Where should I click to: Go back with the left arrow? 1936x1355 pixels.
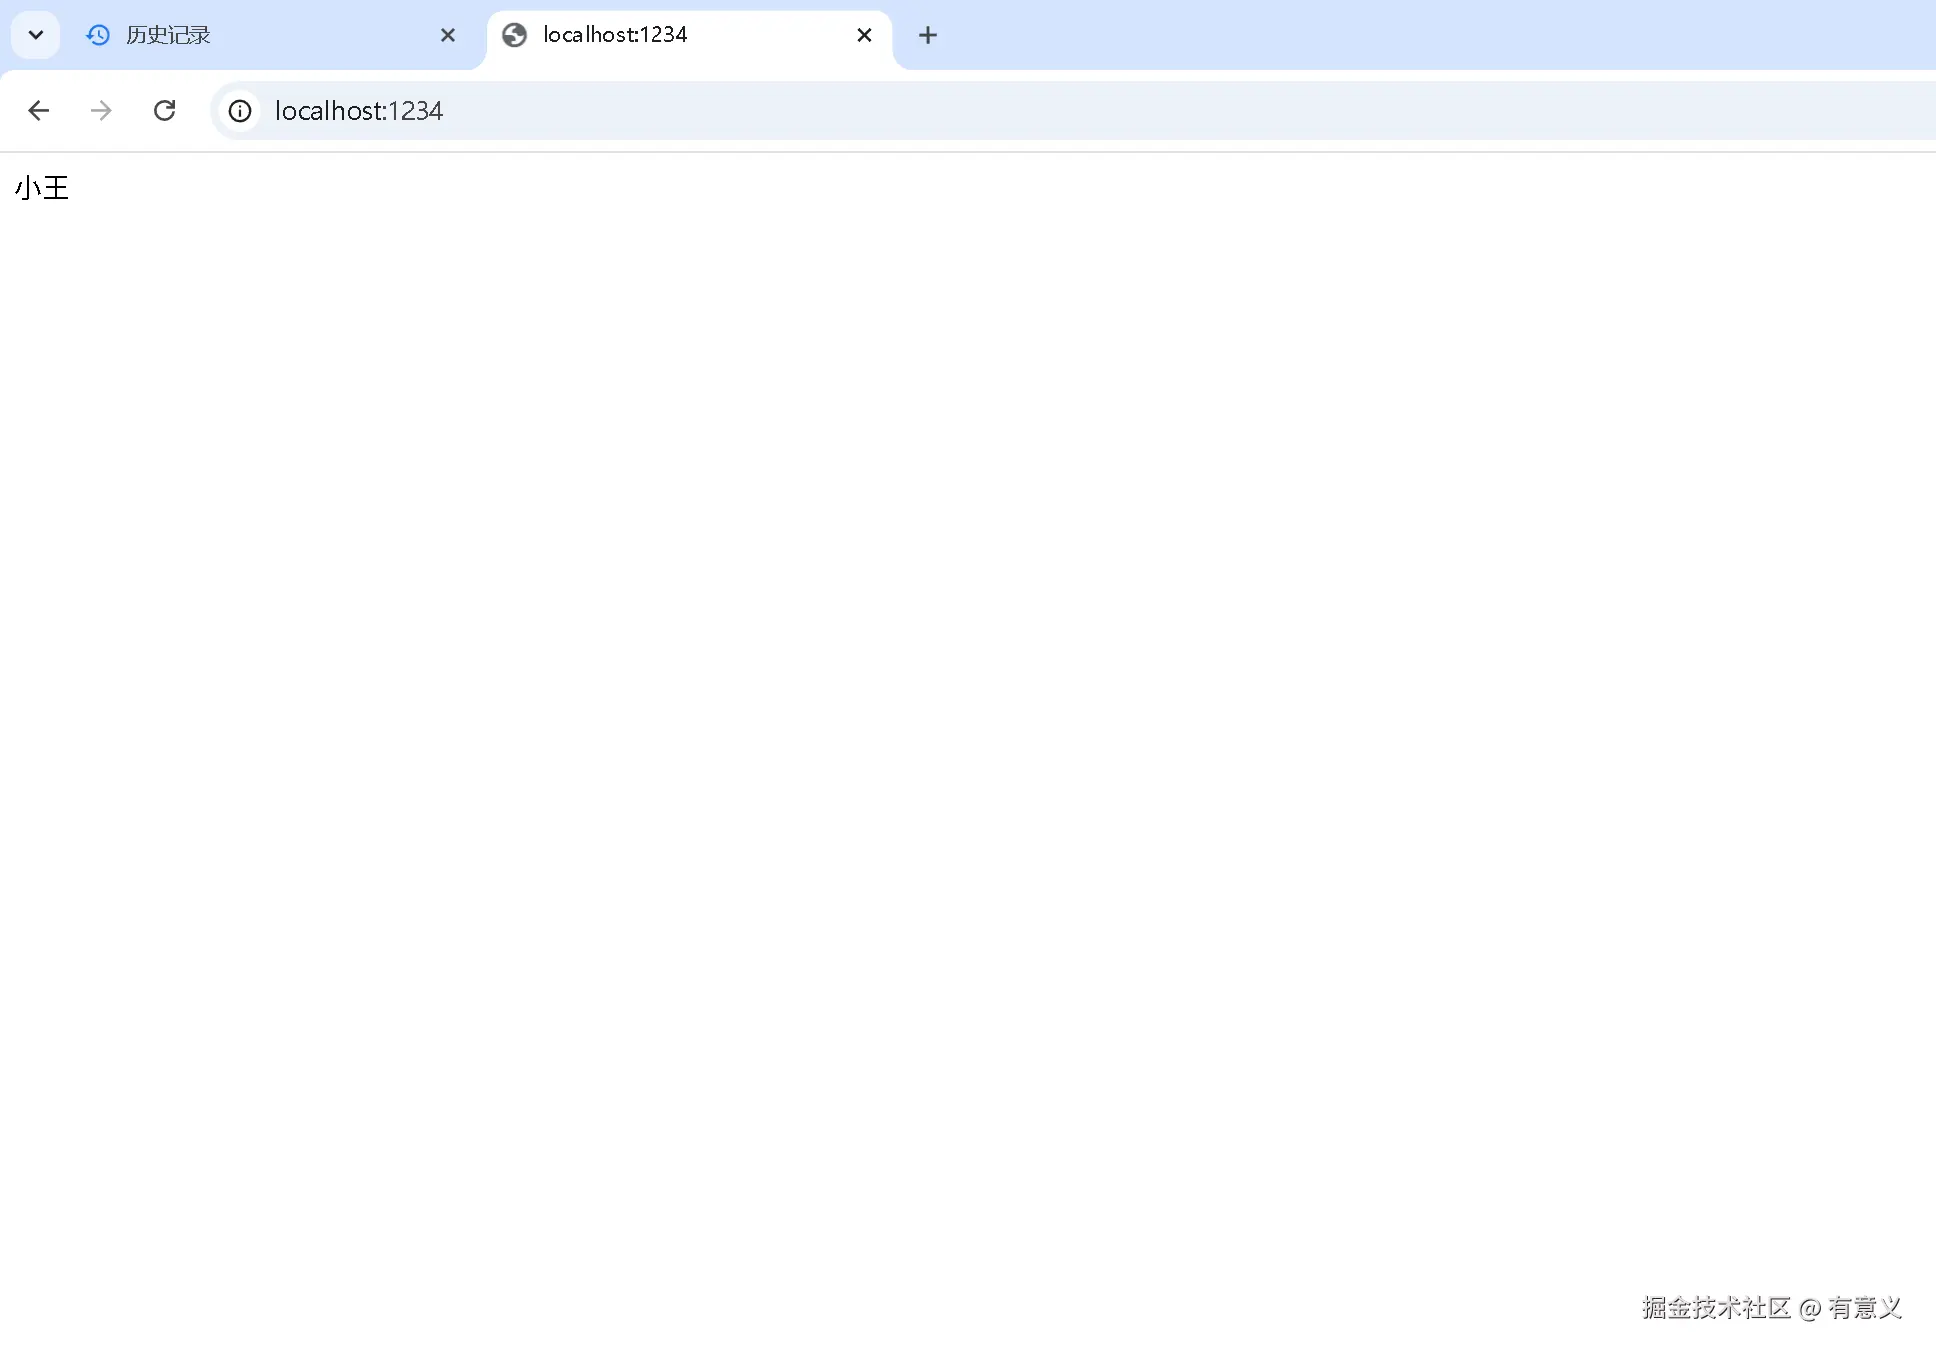(39, 110)
